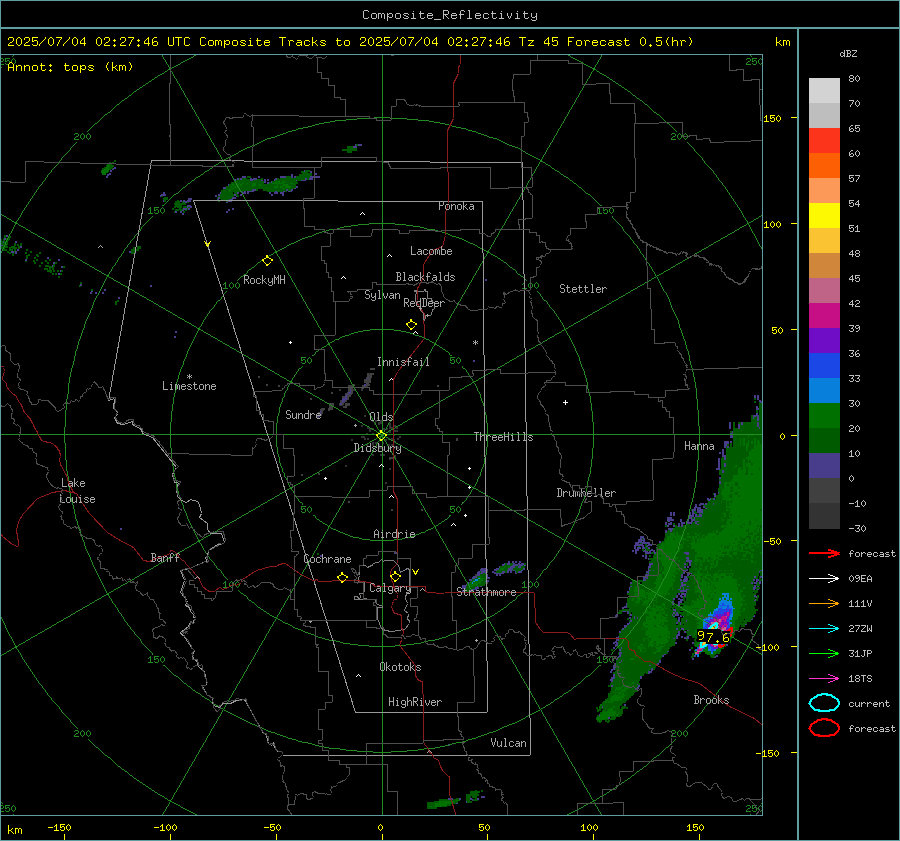The image size is (900, 841).
Task: Click the yellow 51-54 dBZ swatch
Action: 824,216
